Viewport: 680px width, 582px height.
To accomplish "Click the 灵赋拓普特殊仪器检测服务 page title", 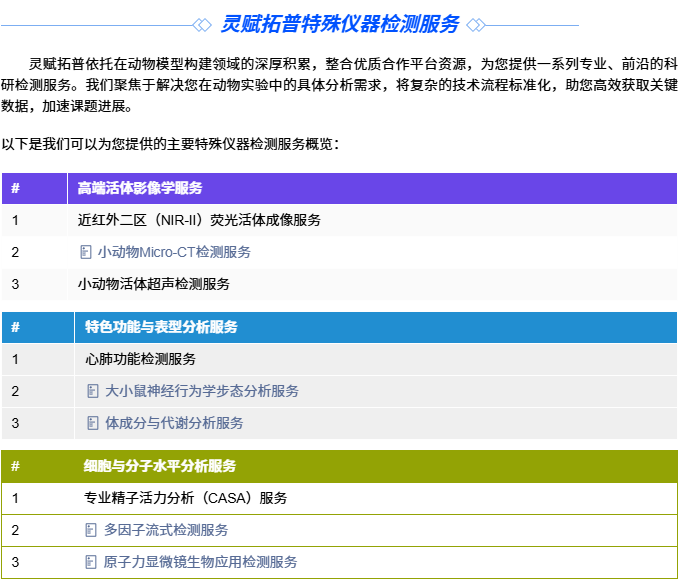I will tap(339, 25).
